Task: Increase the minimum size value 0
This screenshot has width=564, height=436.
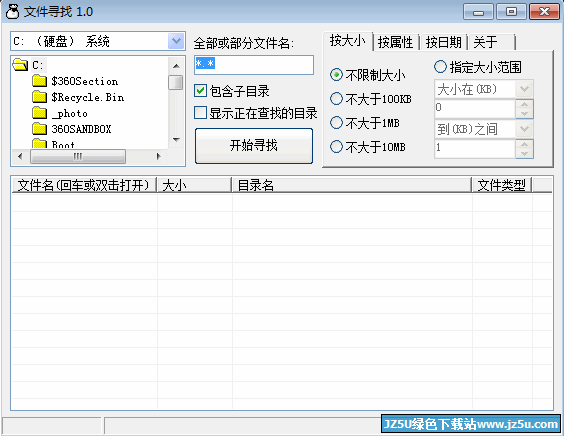Action: click(524, 104)
